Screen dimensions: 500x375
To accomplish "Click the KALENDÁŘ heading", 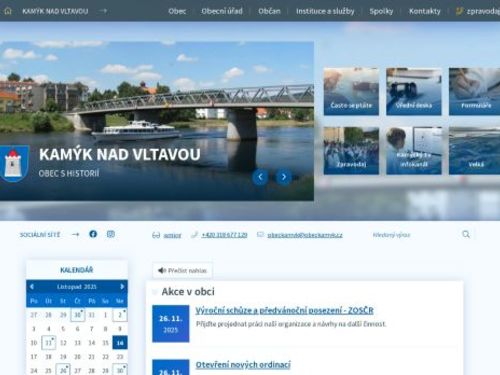I will 77,270.
